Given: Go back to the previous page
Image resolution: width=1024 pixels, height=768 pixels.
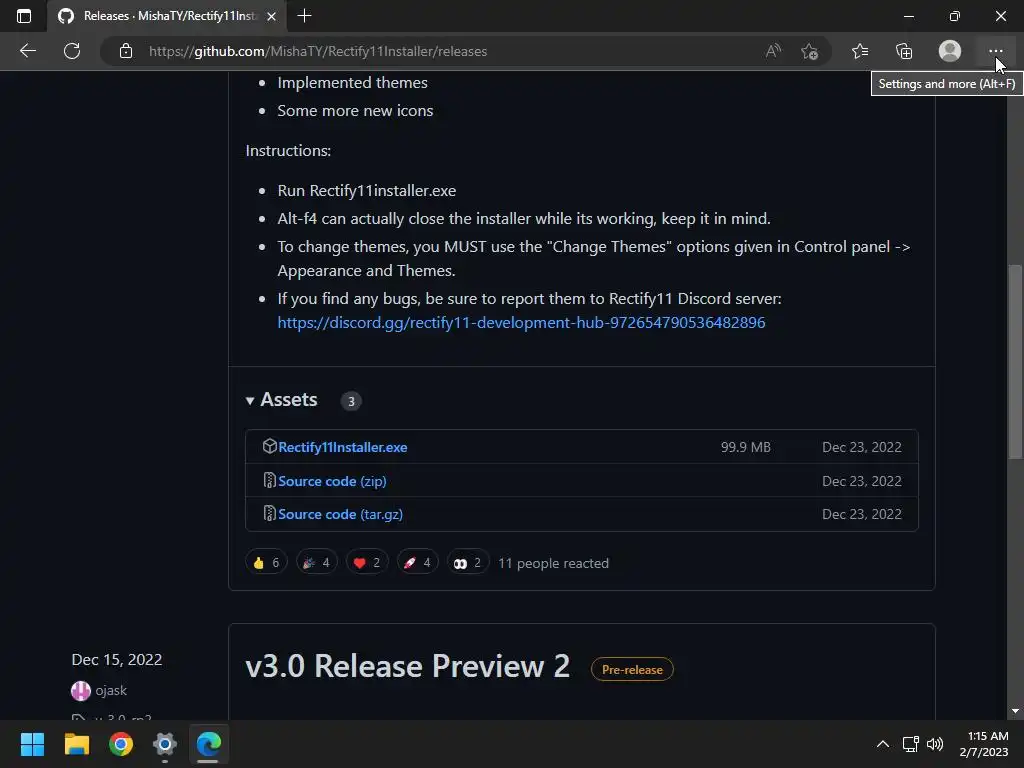Looking at the screenshot, I should [28, 51].
